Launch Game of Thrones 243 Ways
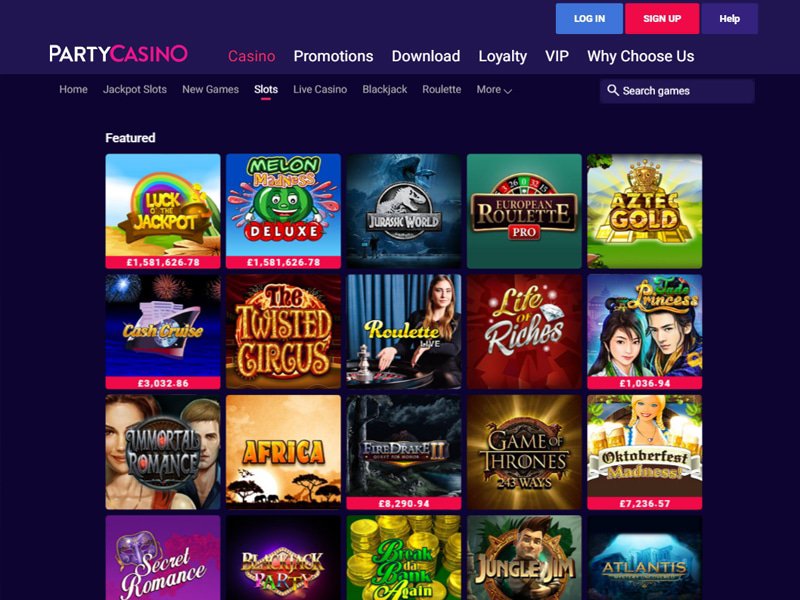Image resolution: width=800 pixels, height=600 pixels. 524,452
